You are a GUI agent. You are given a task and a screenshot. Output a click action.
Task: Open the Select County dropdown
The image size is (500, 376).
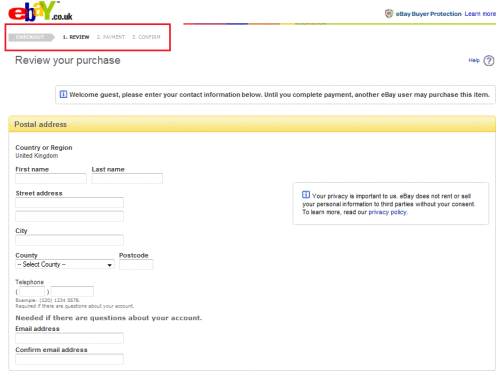(65, 264)
